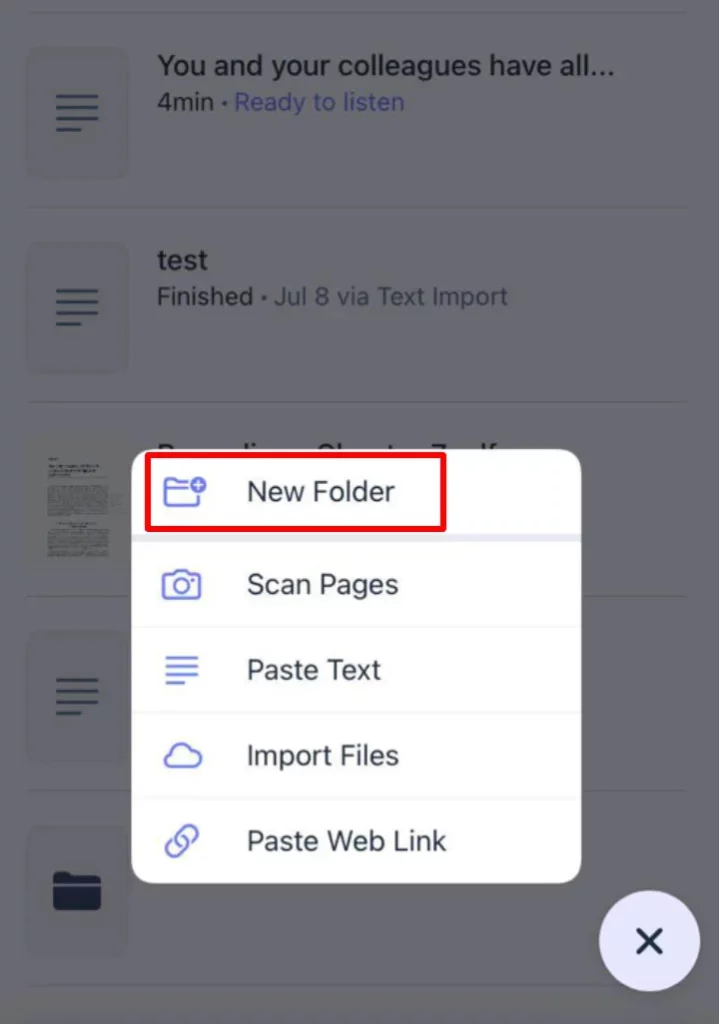The width and height of the screenshot is (719, 1024).
Task: Select the Paste Text option
Action: pyautogui.click(x=356, y=670)
